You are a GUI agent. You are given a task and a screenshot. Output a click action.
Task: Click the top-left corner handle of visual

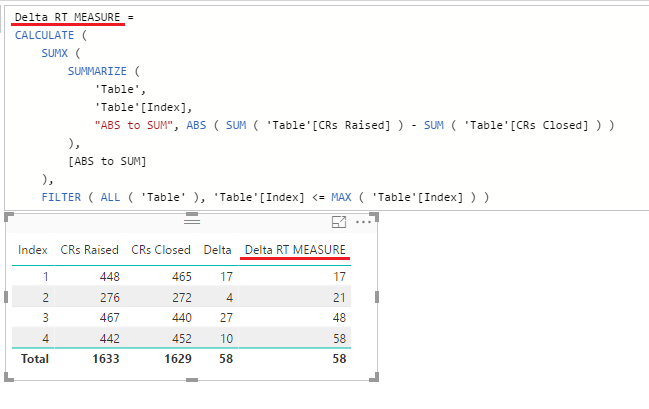click(9, 217)
